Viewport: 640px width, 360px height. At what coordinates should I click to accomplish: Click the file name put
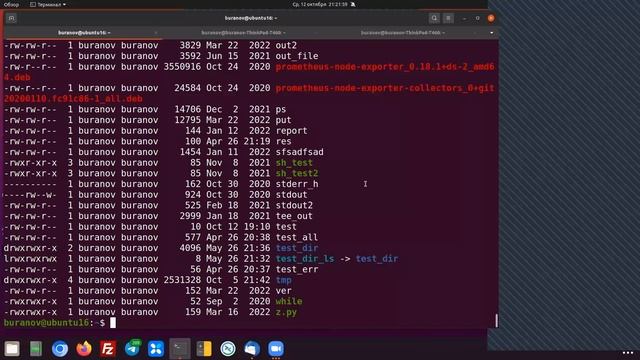tap(283, 120)
